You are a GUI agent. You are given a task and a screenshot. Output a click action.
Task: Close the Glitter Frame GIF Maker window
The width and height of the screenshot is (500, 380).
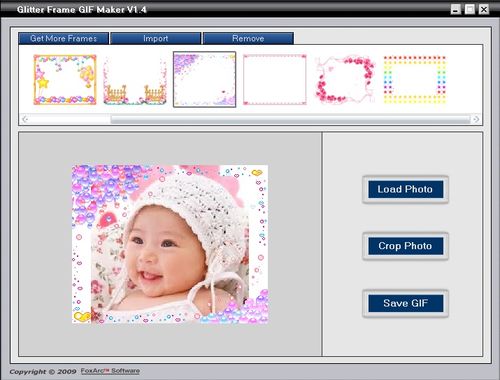pyautogui.click(x=484, y=9)
